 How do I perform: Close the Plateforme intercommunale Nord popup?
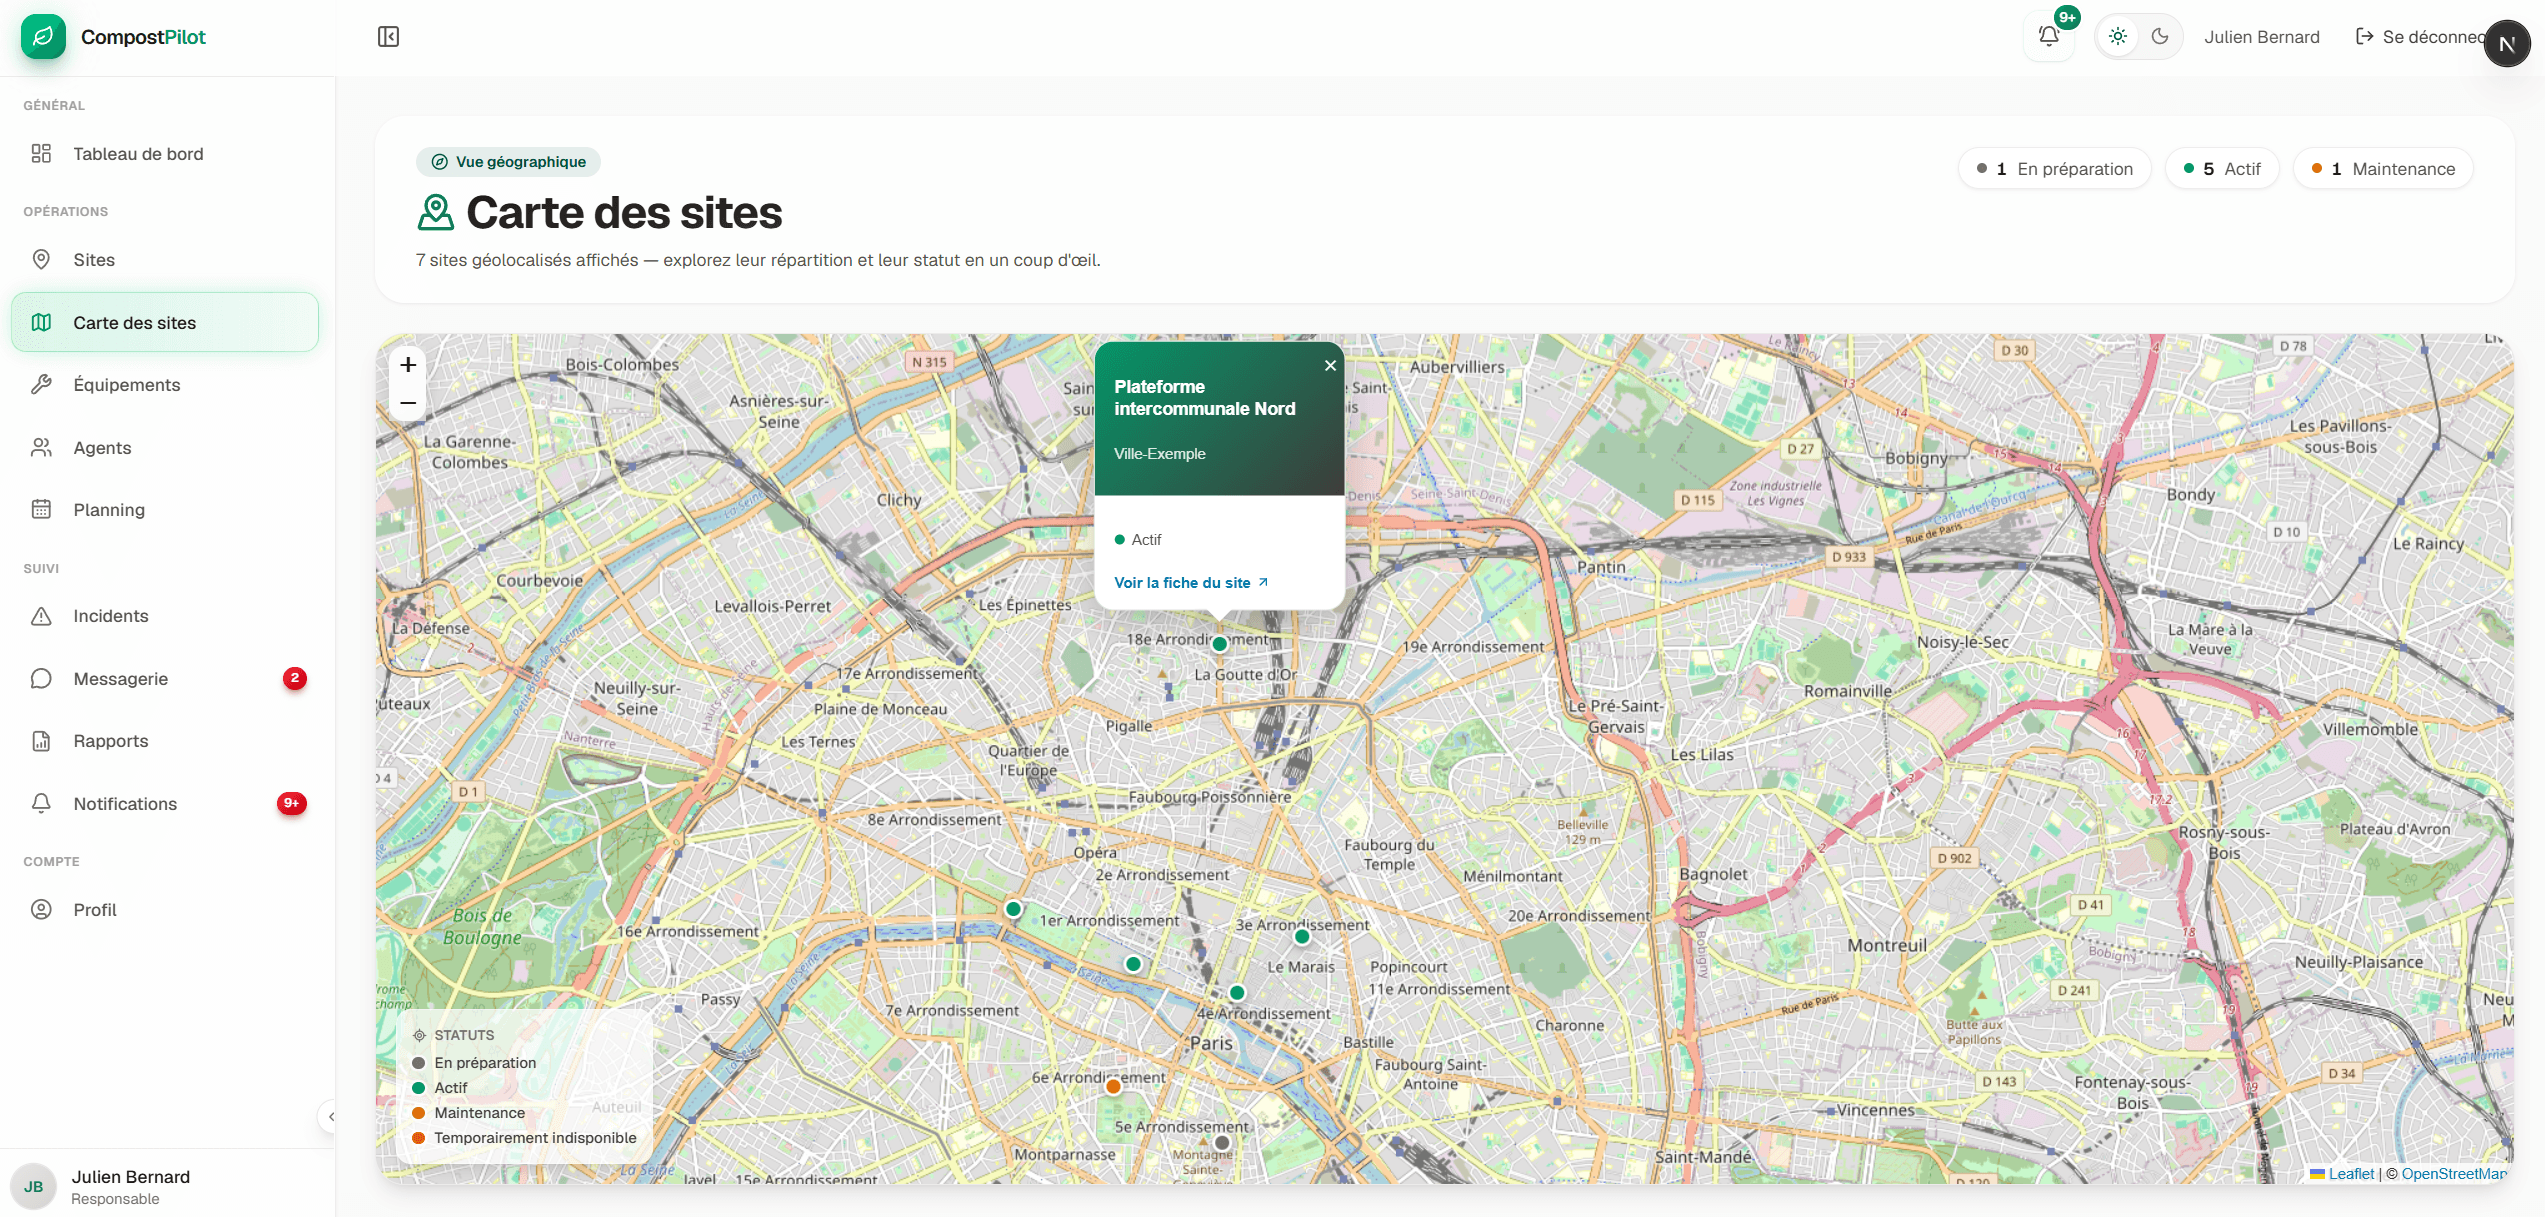pyautogui.click(x=1330, y=366)
